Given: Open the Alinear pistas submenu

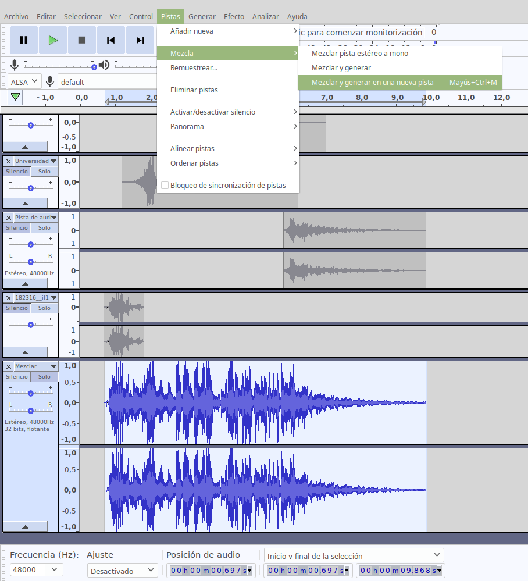Looking at the screenshot, I should 228,149.
